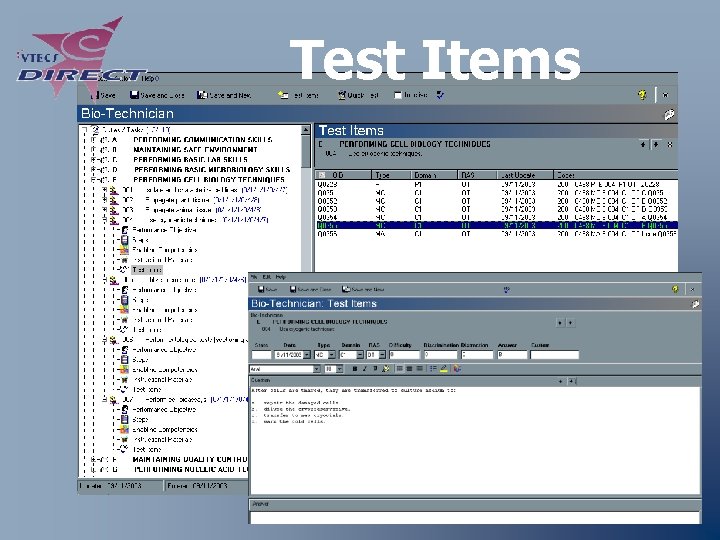The image size is (720, 540).
Task: Select the last test item row Q0055
Action: click(496, 234)
